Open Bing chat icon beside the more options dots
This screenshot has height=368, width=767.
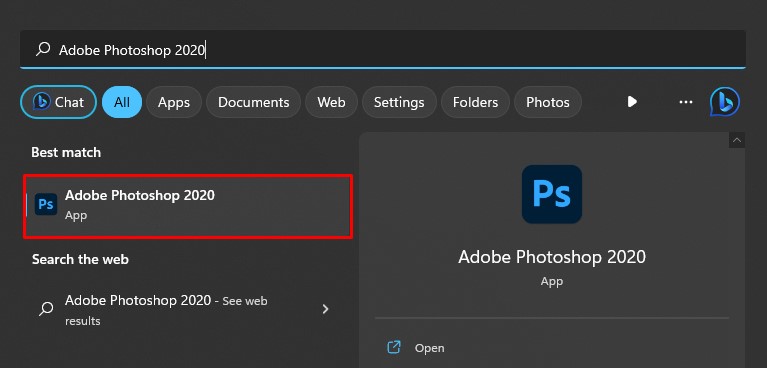724,102
